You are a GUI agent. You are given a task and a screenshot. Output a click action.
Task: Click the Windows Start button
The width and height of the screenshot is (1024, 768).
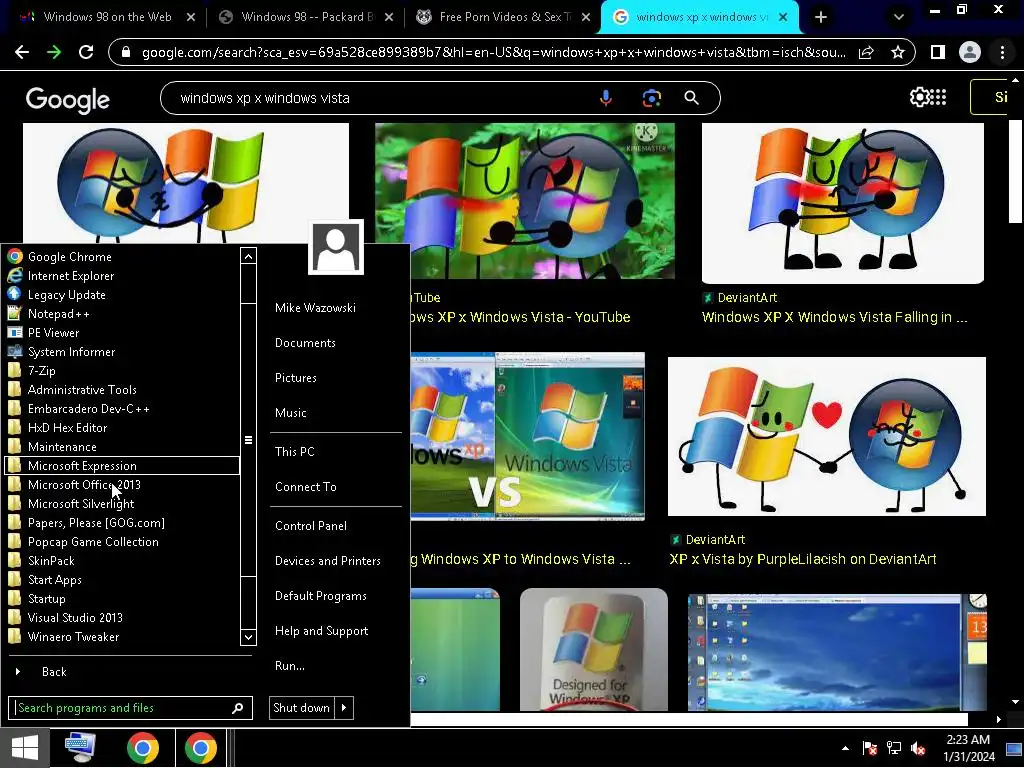(x=25, y=748)
